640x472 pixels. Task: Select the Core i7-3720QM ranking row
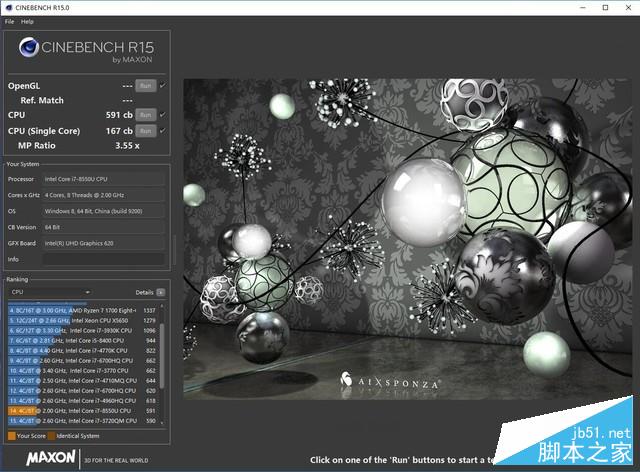coord(83,421)
